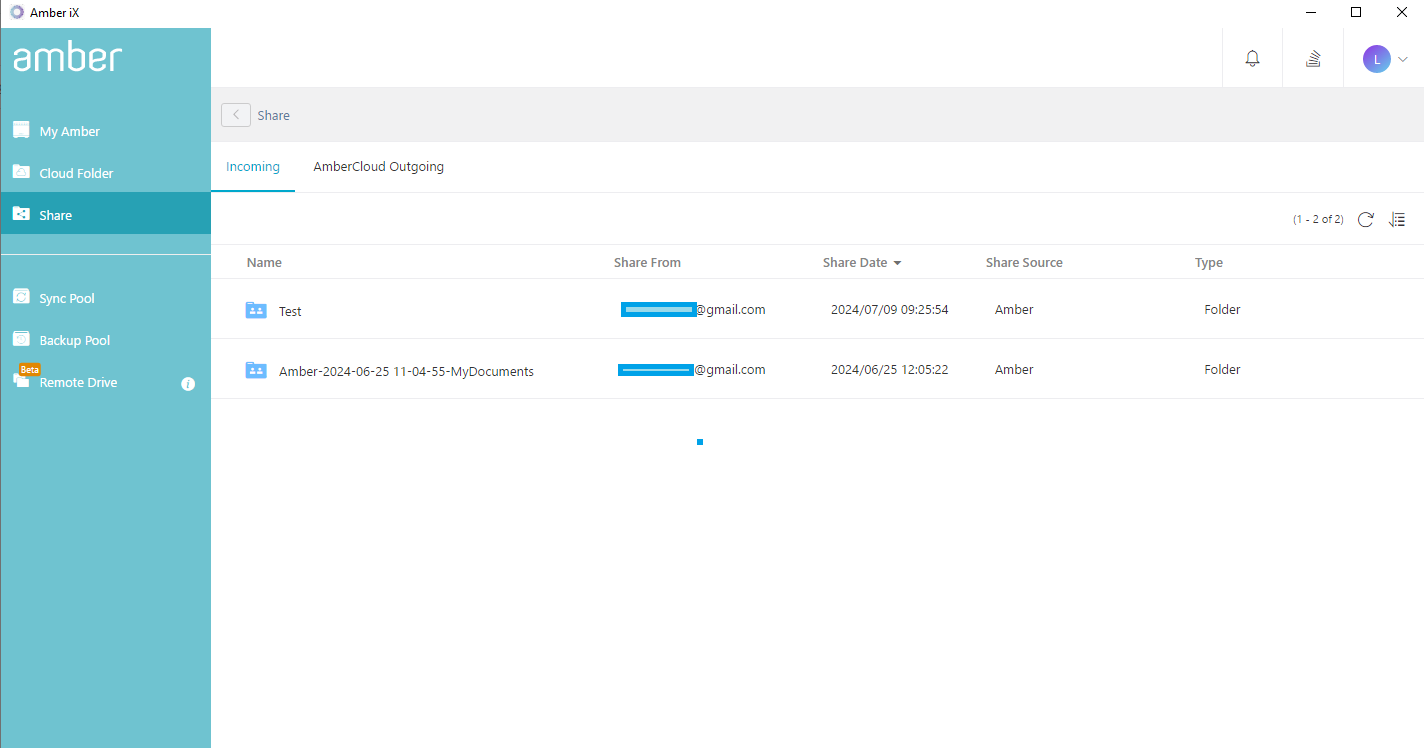Switch to the Incoming tab
The image size is (1424, 748).
253,167
